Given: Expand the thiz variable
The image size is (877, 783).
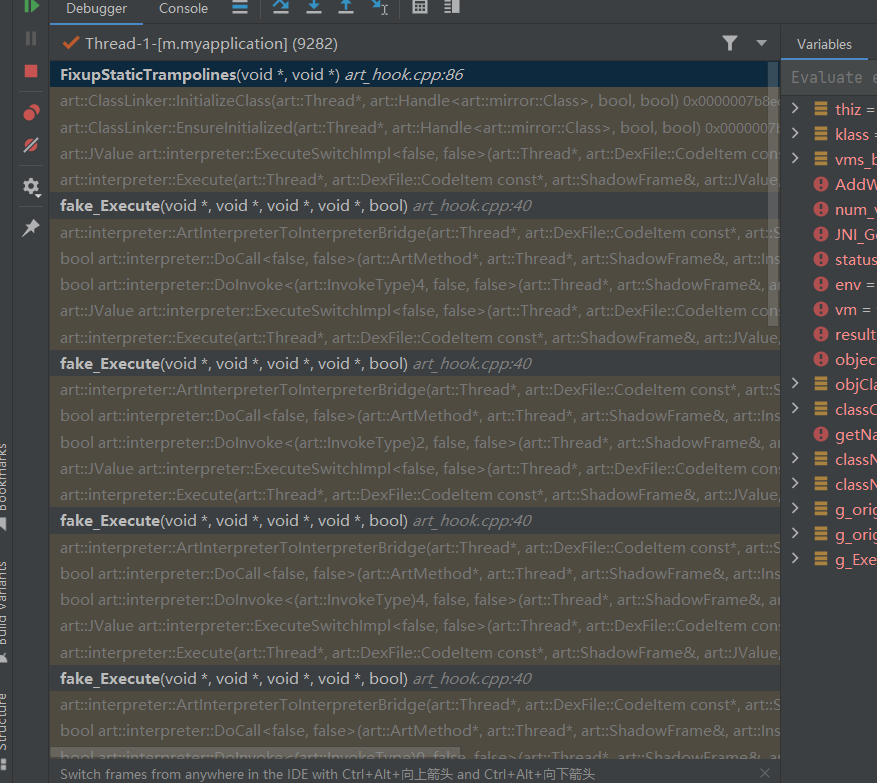Looking at the screenshot, I should 795,108.
